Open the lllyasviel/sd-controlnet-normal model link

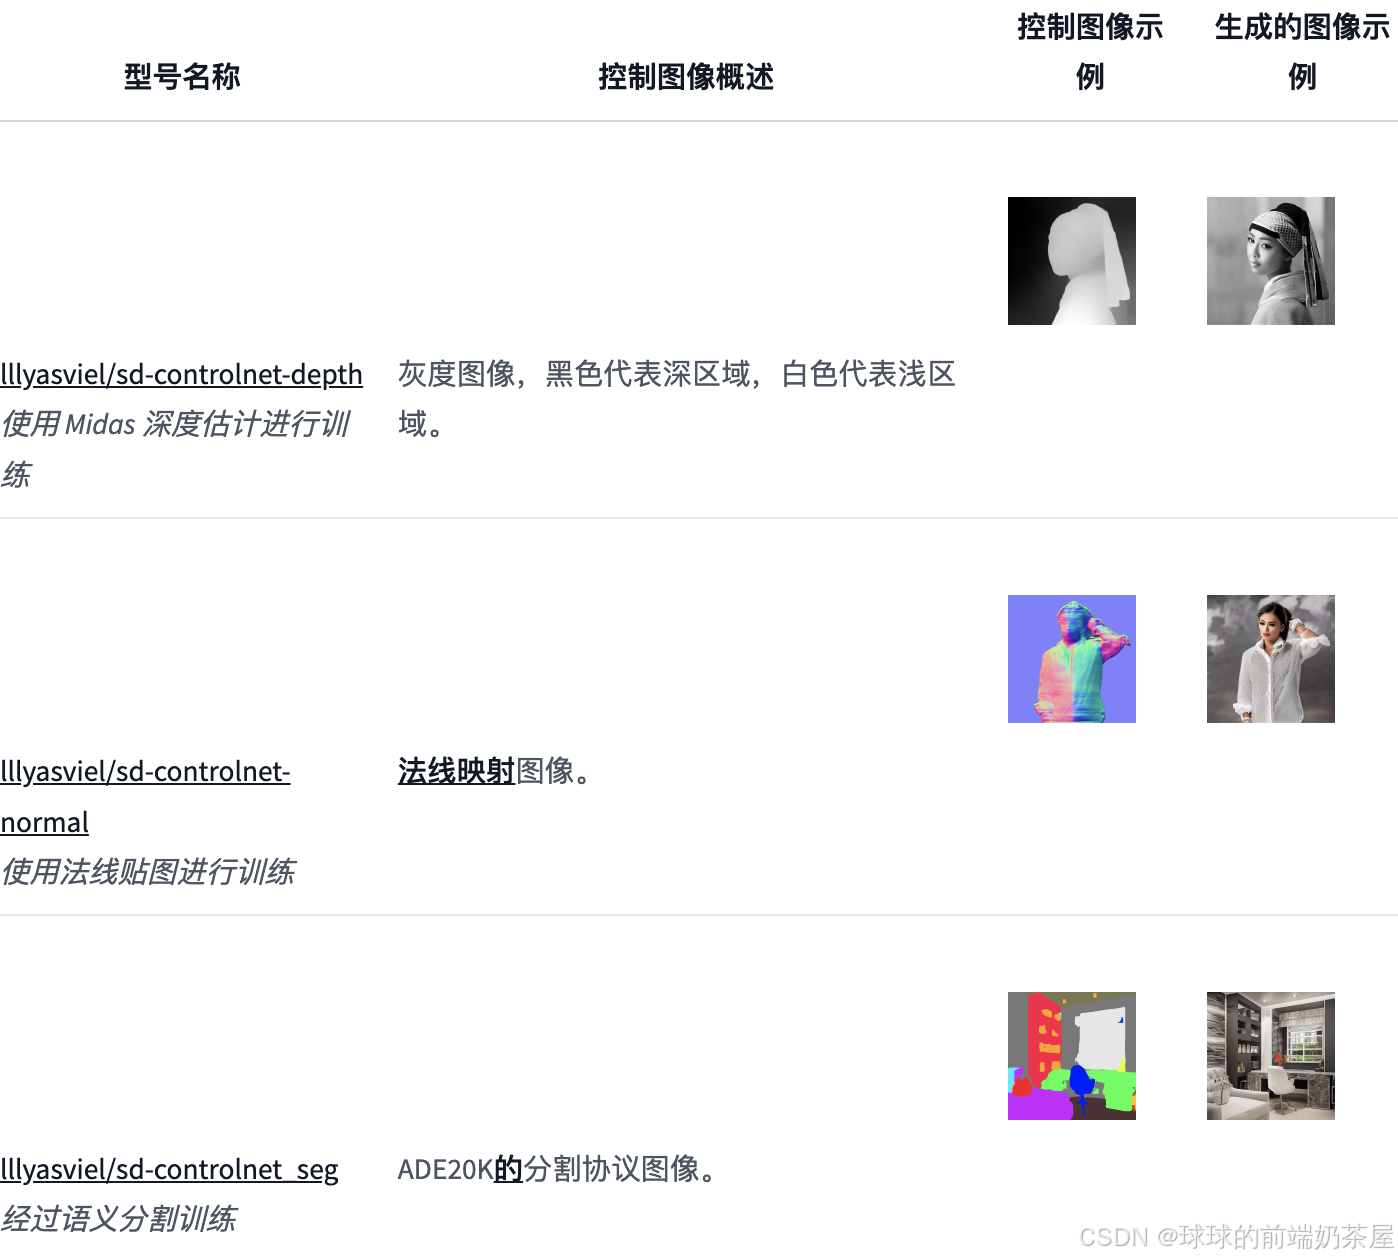click(145, 797)
